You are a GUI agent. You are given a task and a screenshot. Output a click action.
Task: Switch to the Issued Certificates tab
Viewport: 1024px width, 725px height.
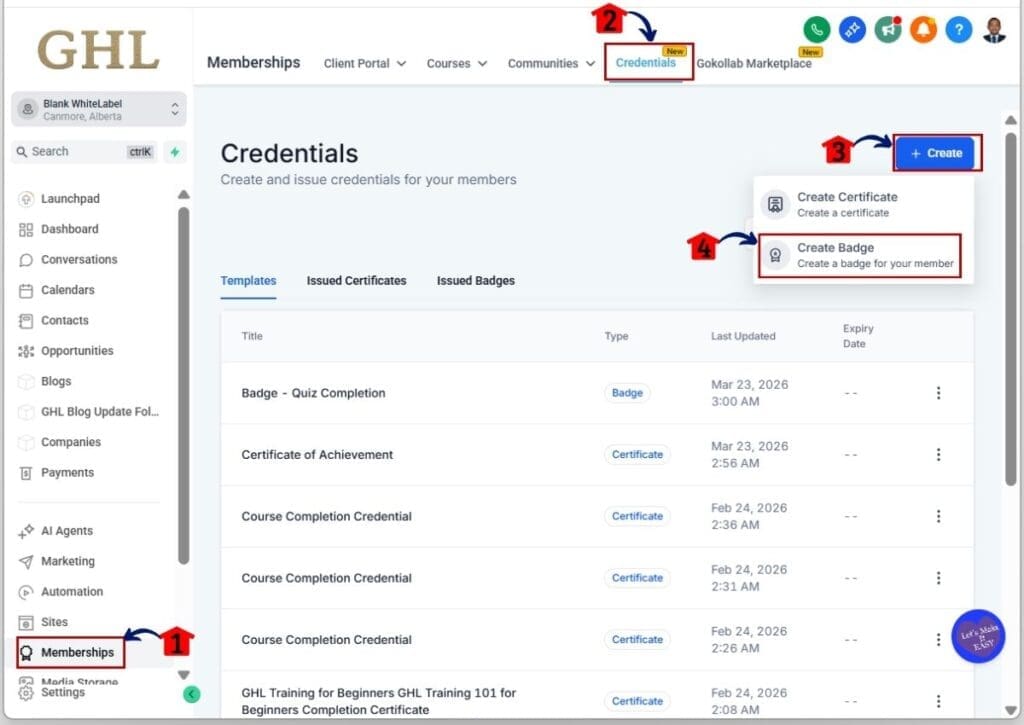tap(356, 281)
